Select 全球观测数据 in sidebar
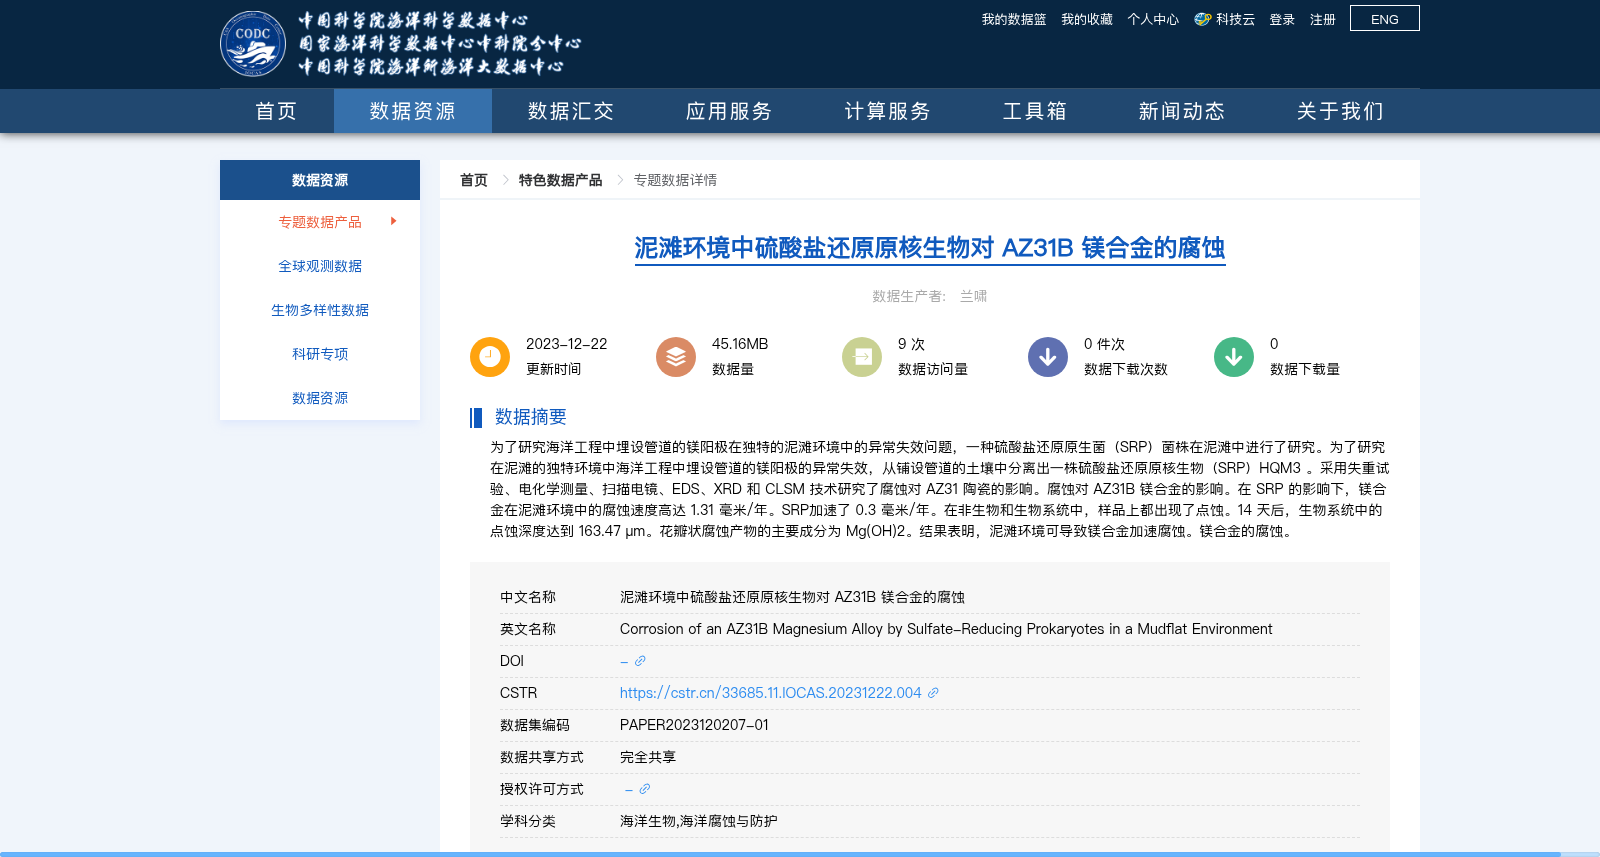Viewport: 1600px width, 857px height. click(x=320, y=266)
